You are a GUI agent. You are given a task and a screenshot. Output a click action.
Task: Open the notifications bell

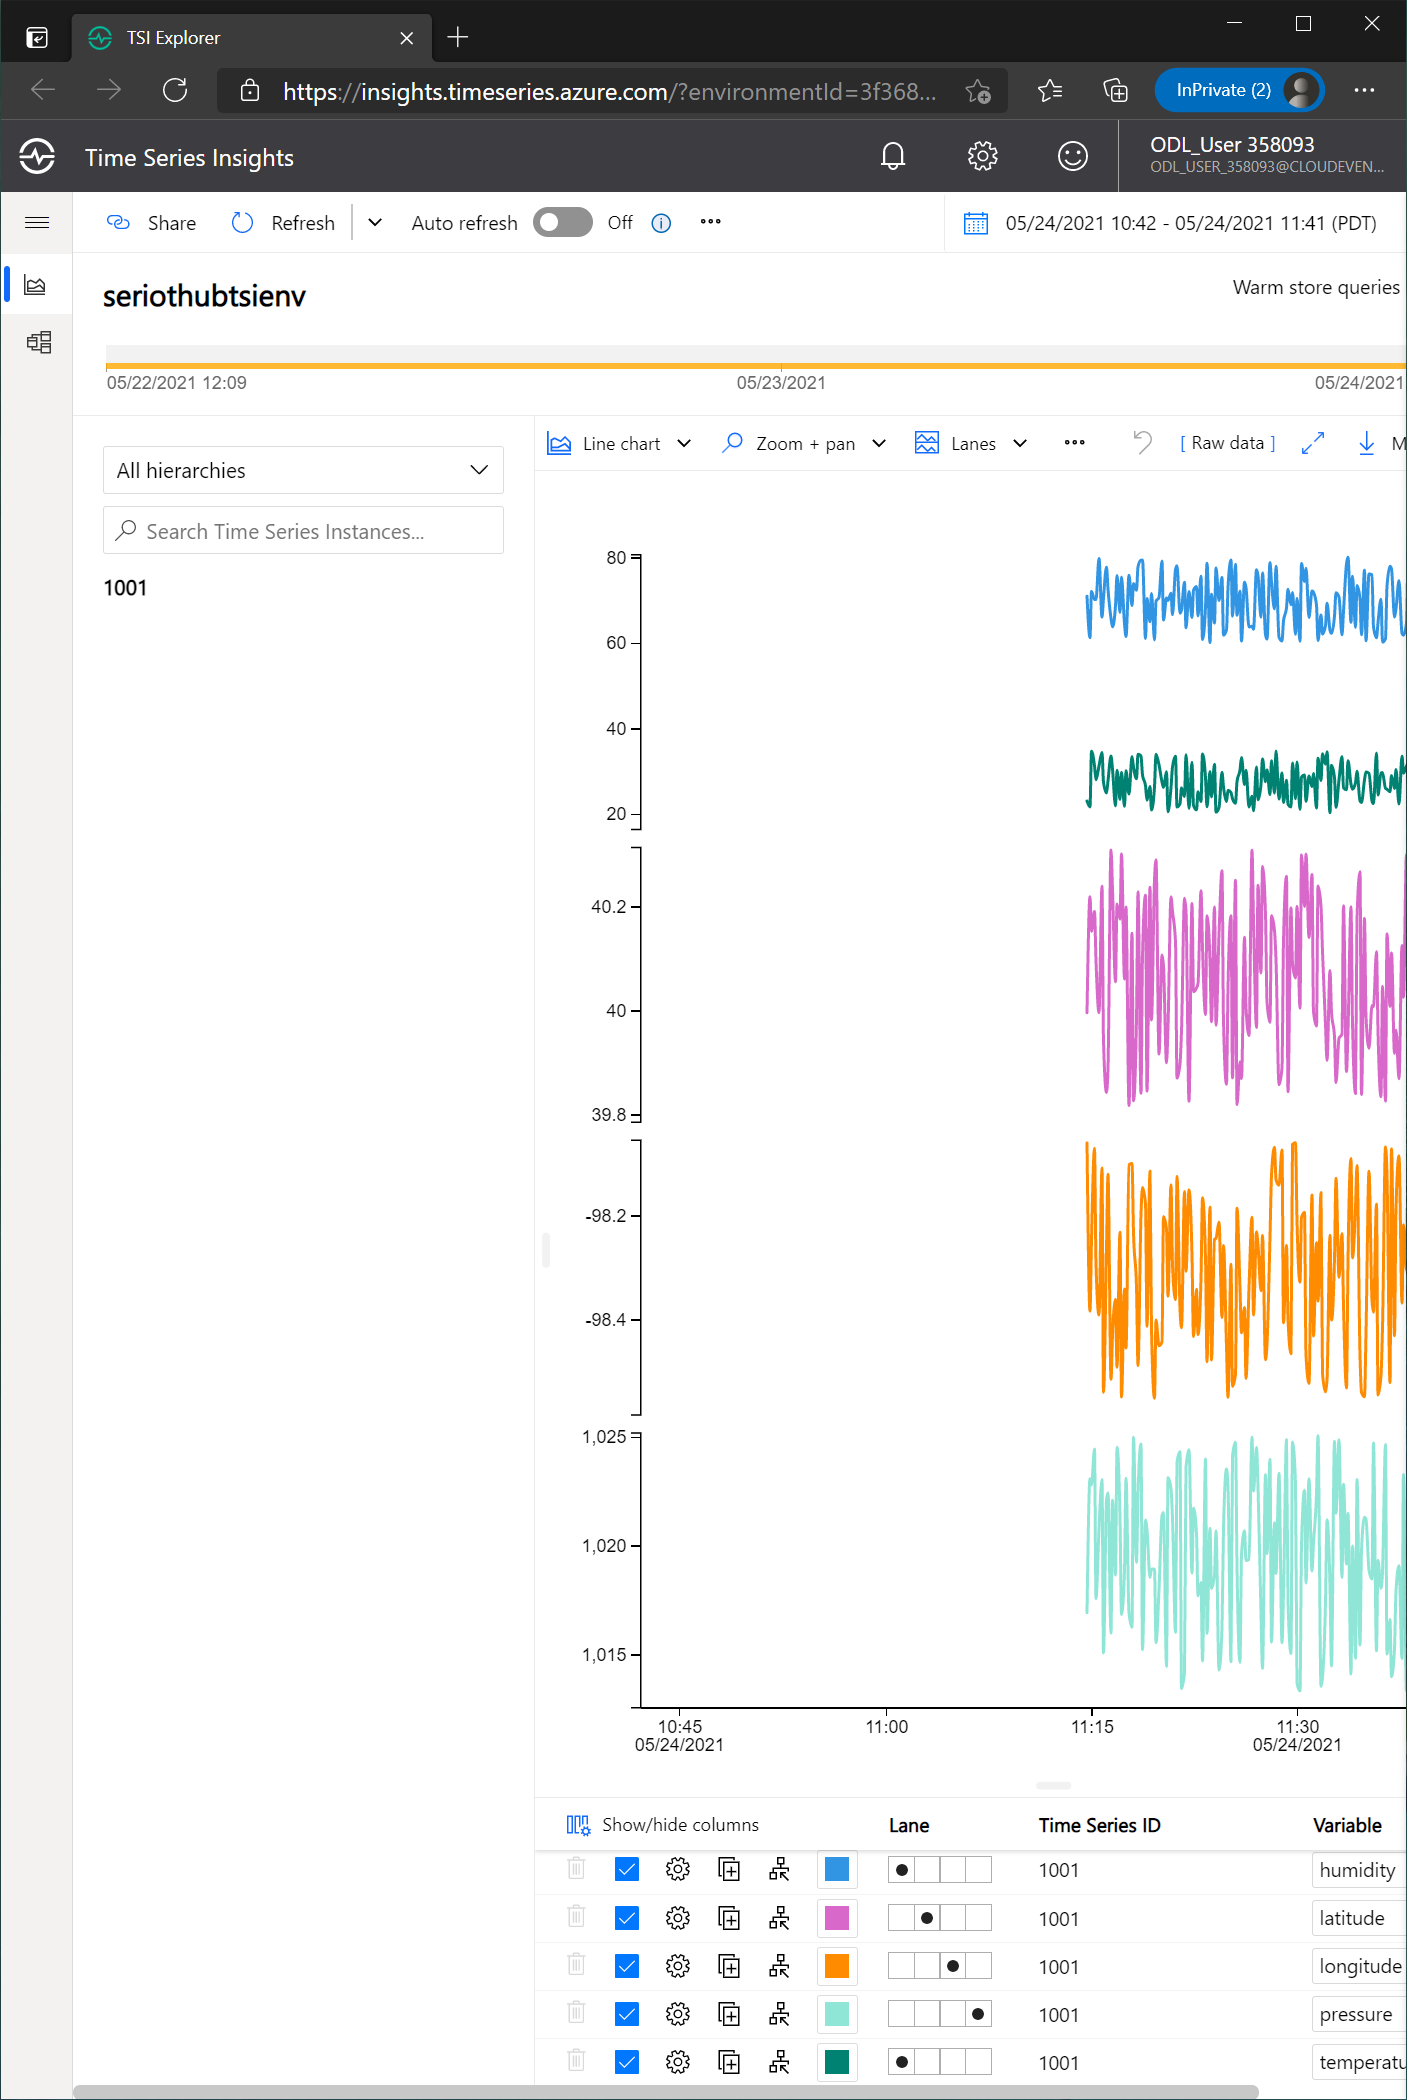pyautogui.click(x=893, y=156)
